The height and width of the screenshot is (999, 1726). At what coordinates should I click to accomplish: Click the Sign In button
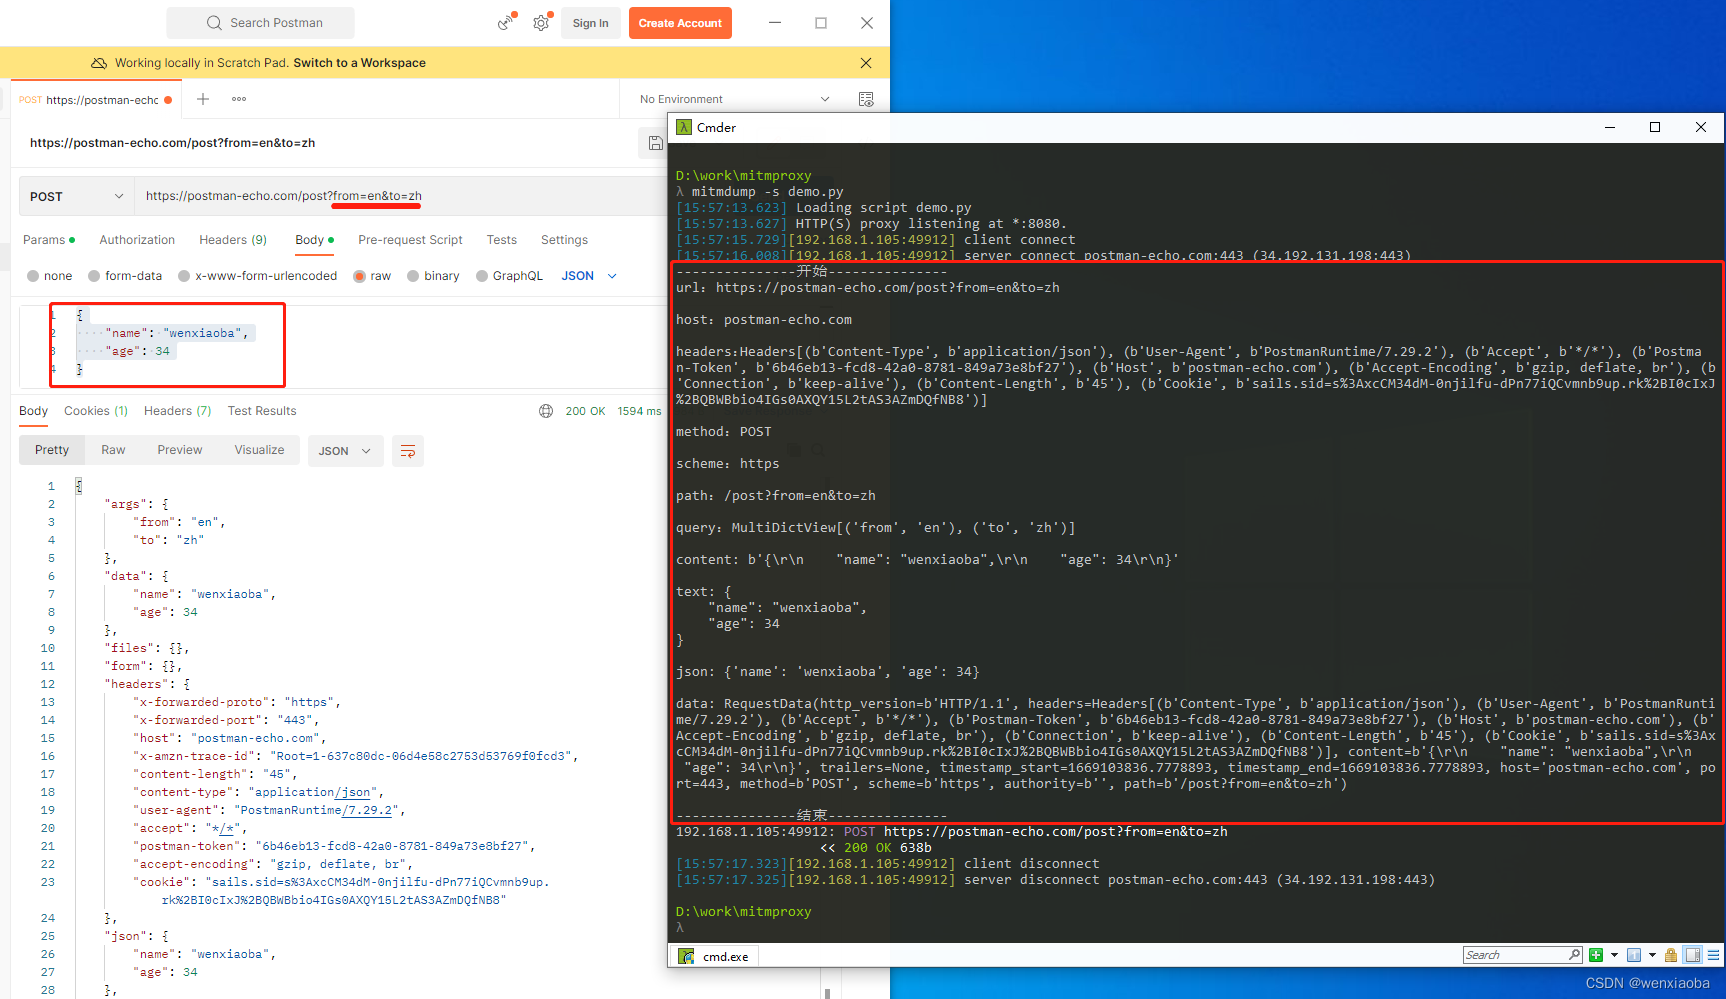590,23
